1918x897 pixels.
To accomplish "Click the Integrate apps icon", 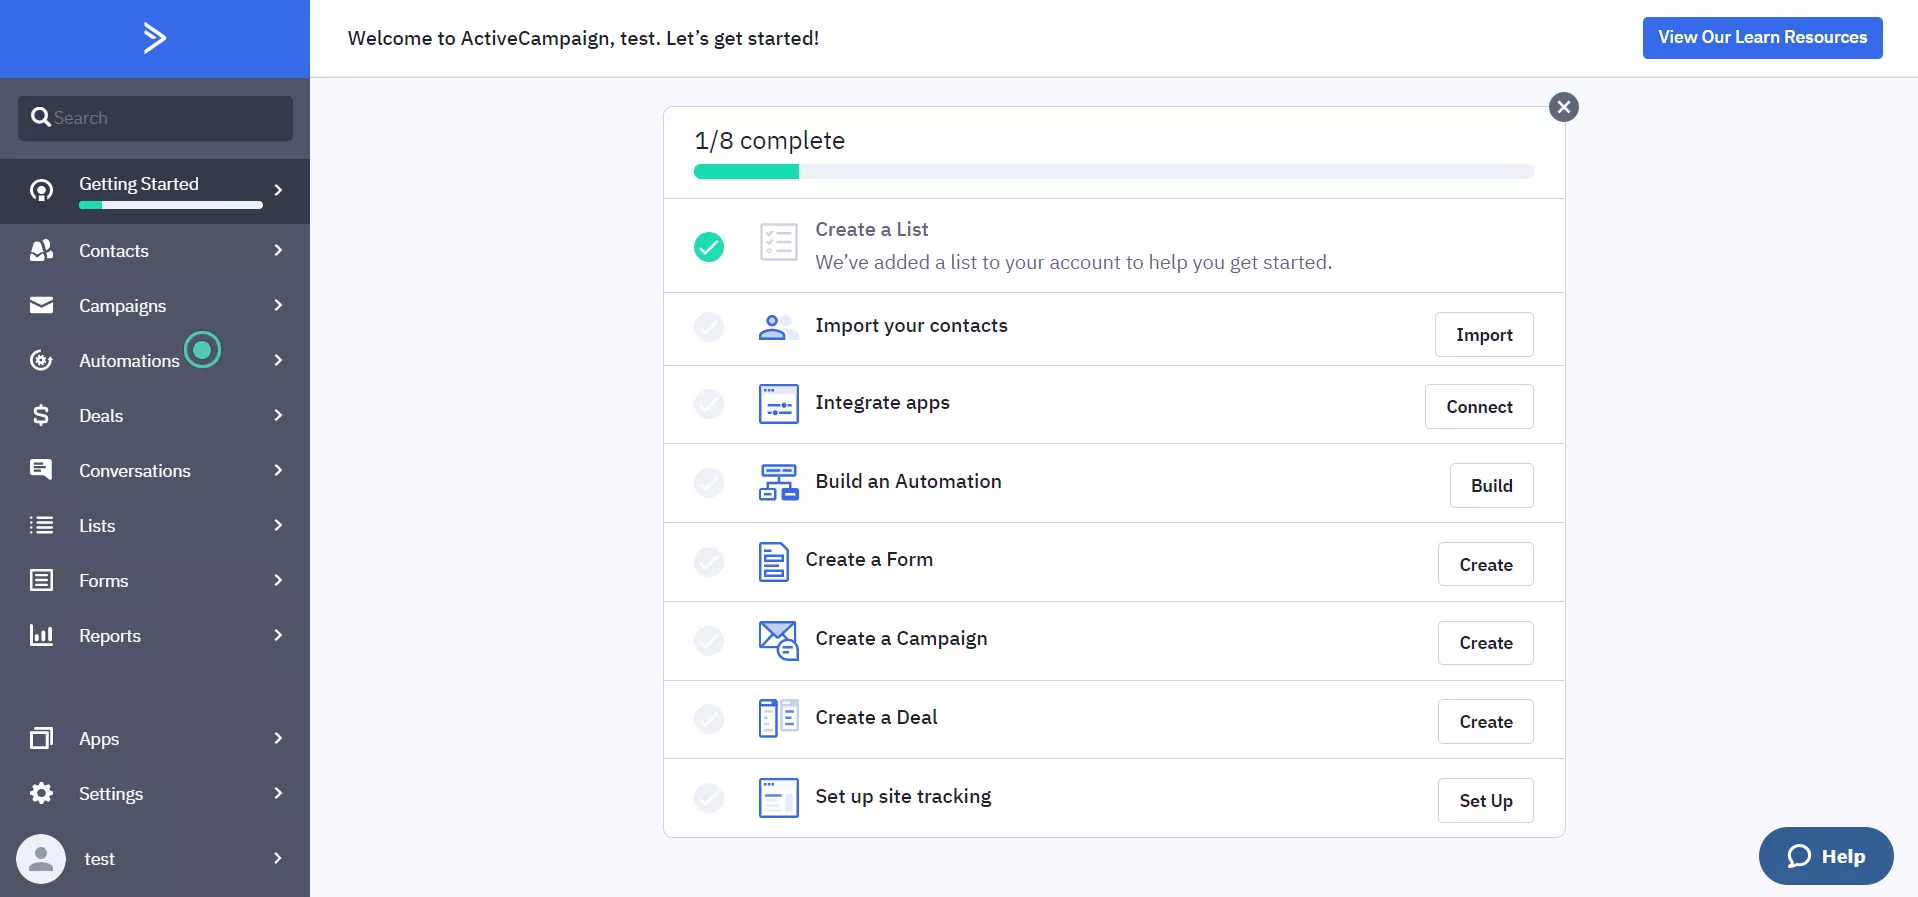I will 778,404.
